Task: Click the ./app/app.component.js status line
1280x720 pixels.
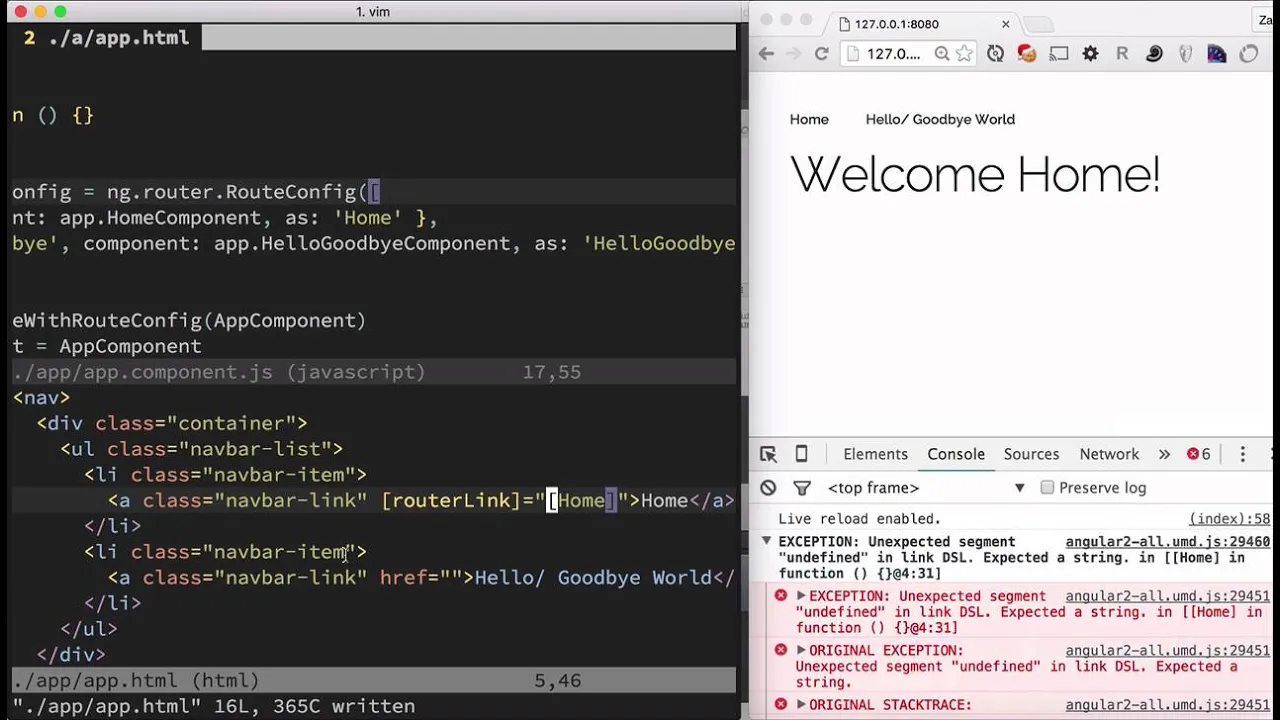Action: pos(374,372)
